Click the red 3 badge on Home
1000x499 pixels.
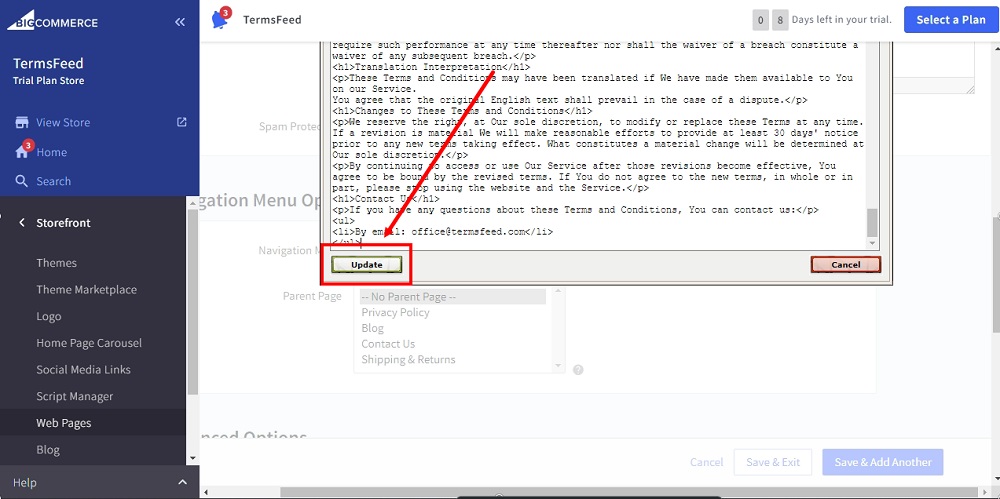pos(27,145)
